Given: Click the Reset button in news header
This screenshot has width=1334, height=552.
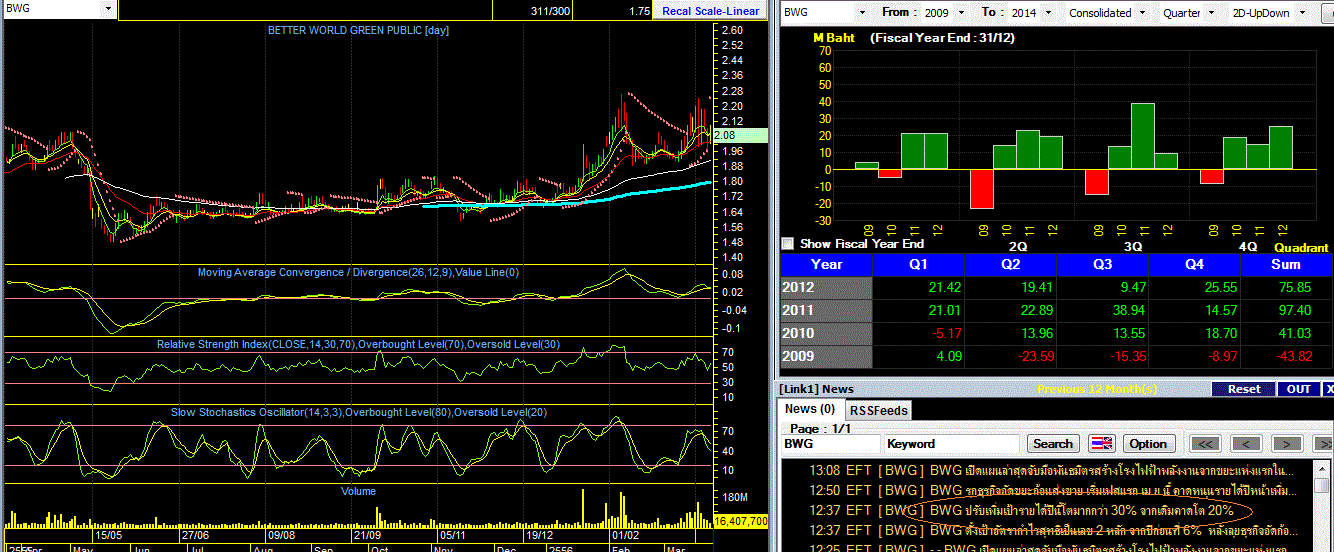Looking at the screenshot, I should click(1244, 389).
